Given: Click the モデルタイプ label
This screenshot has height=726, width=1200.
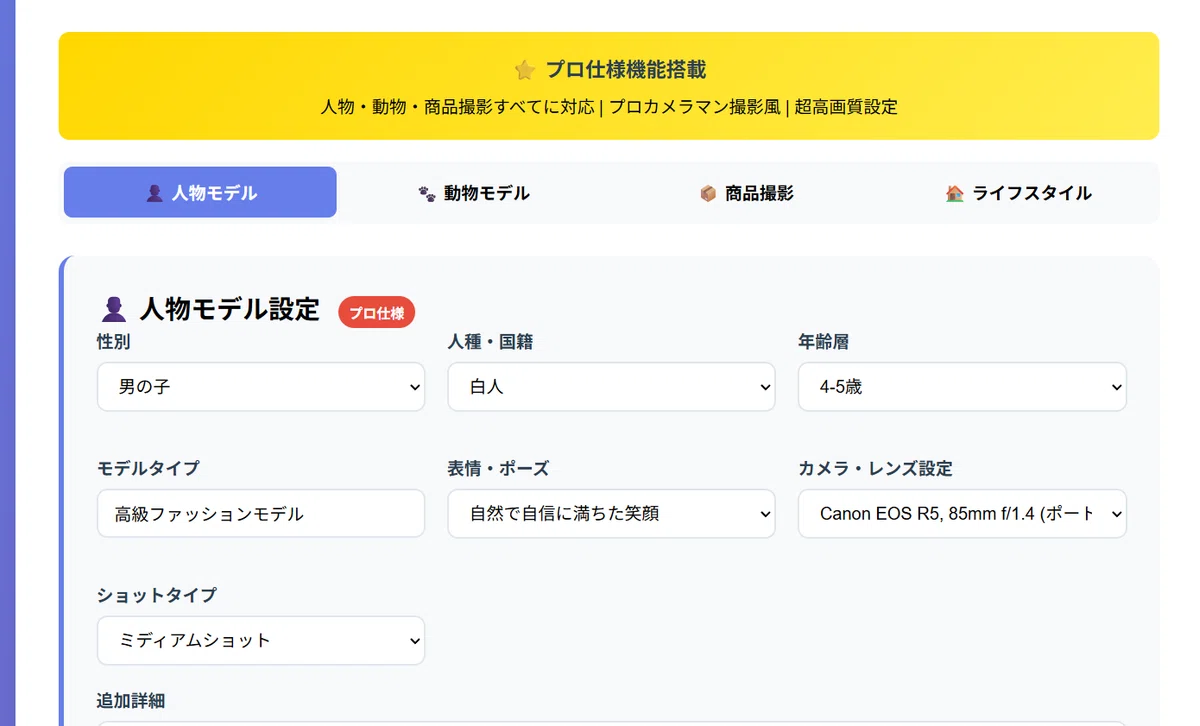Looking at the screenshot, I should pyautogui.click(x=148, y=468).
